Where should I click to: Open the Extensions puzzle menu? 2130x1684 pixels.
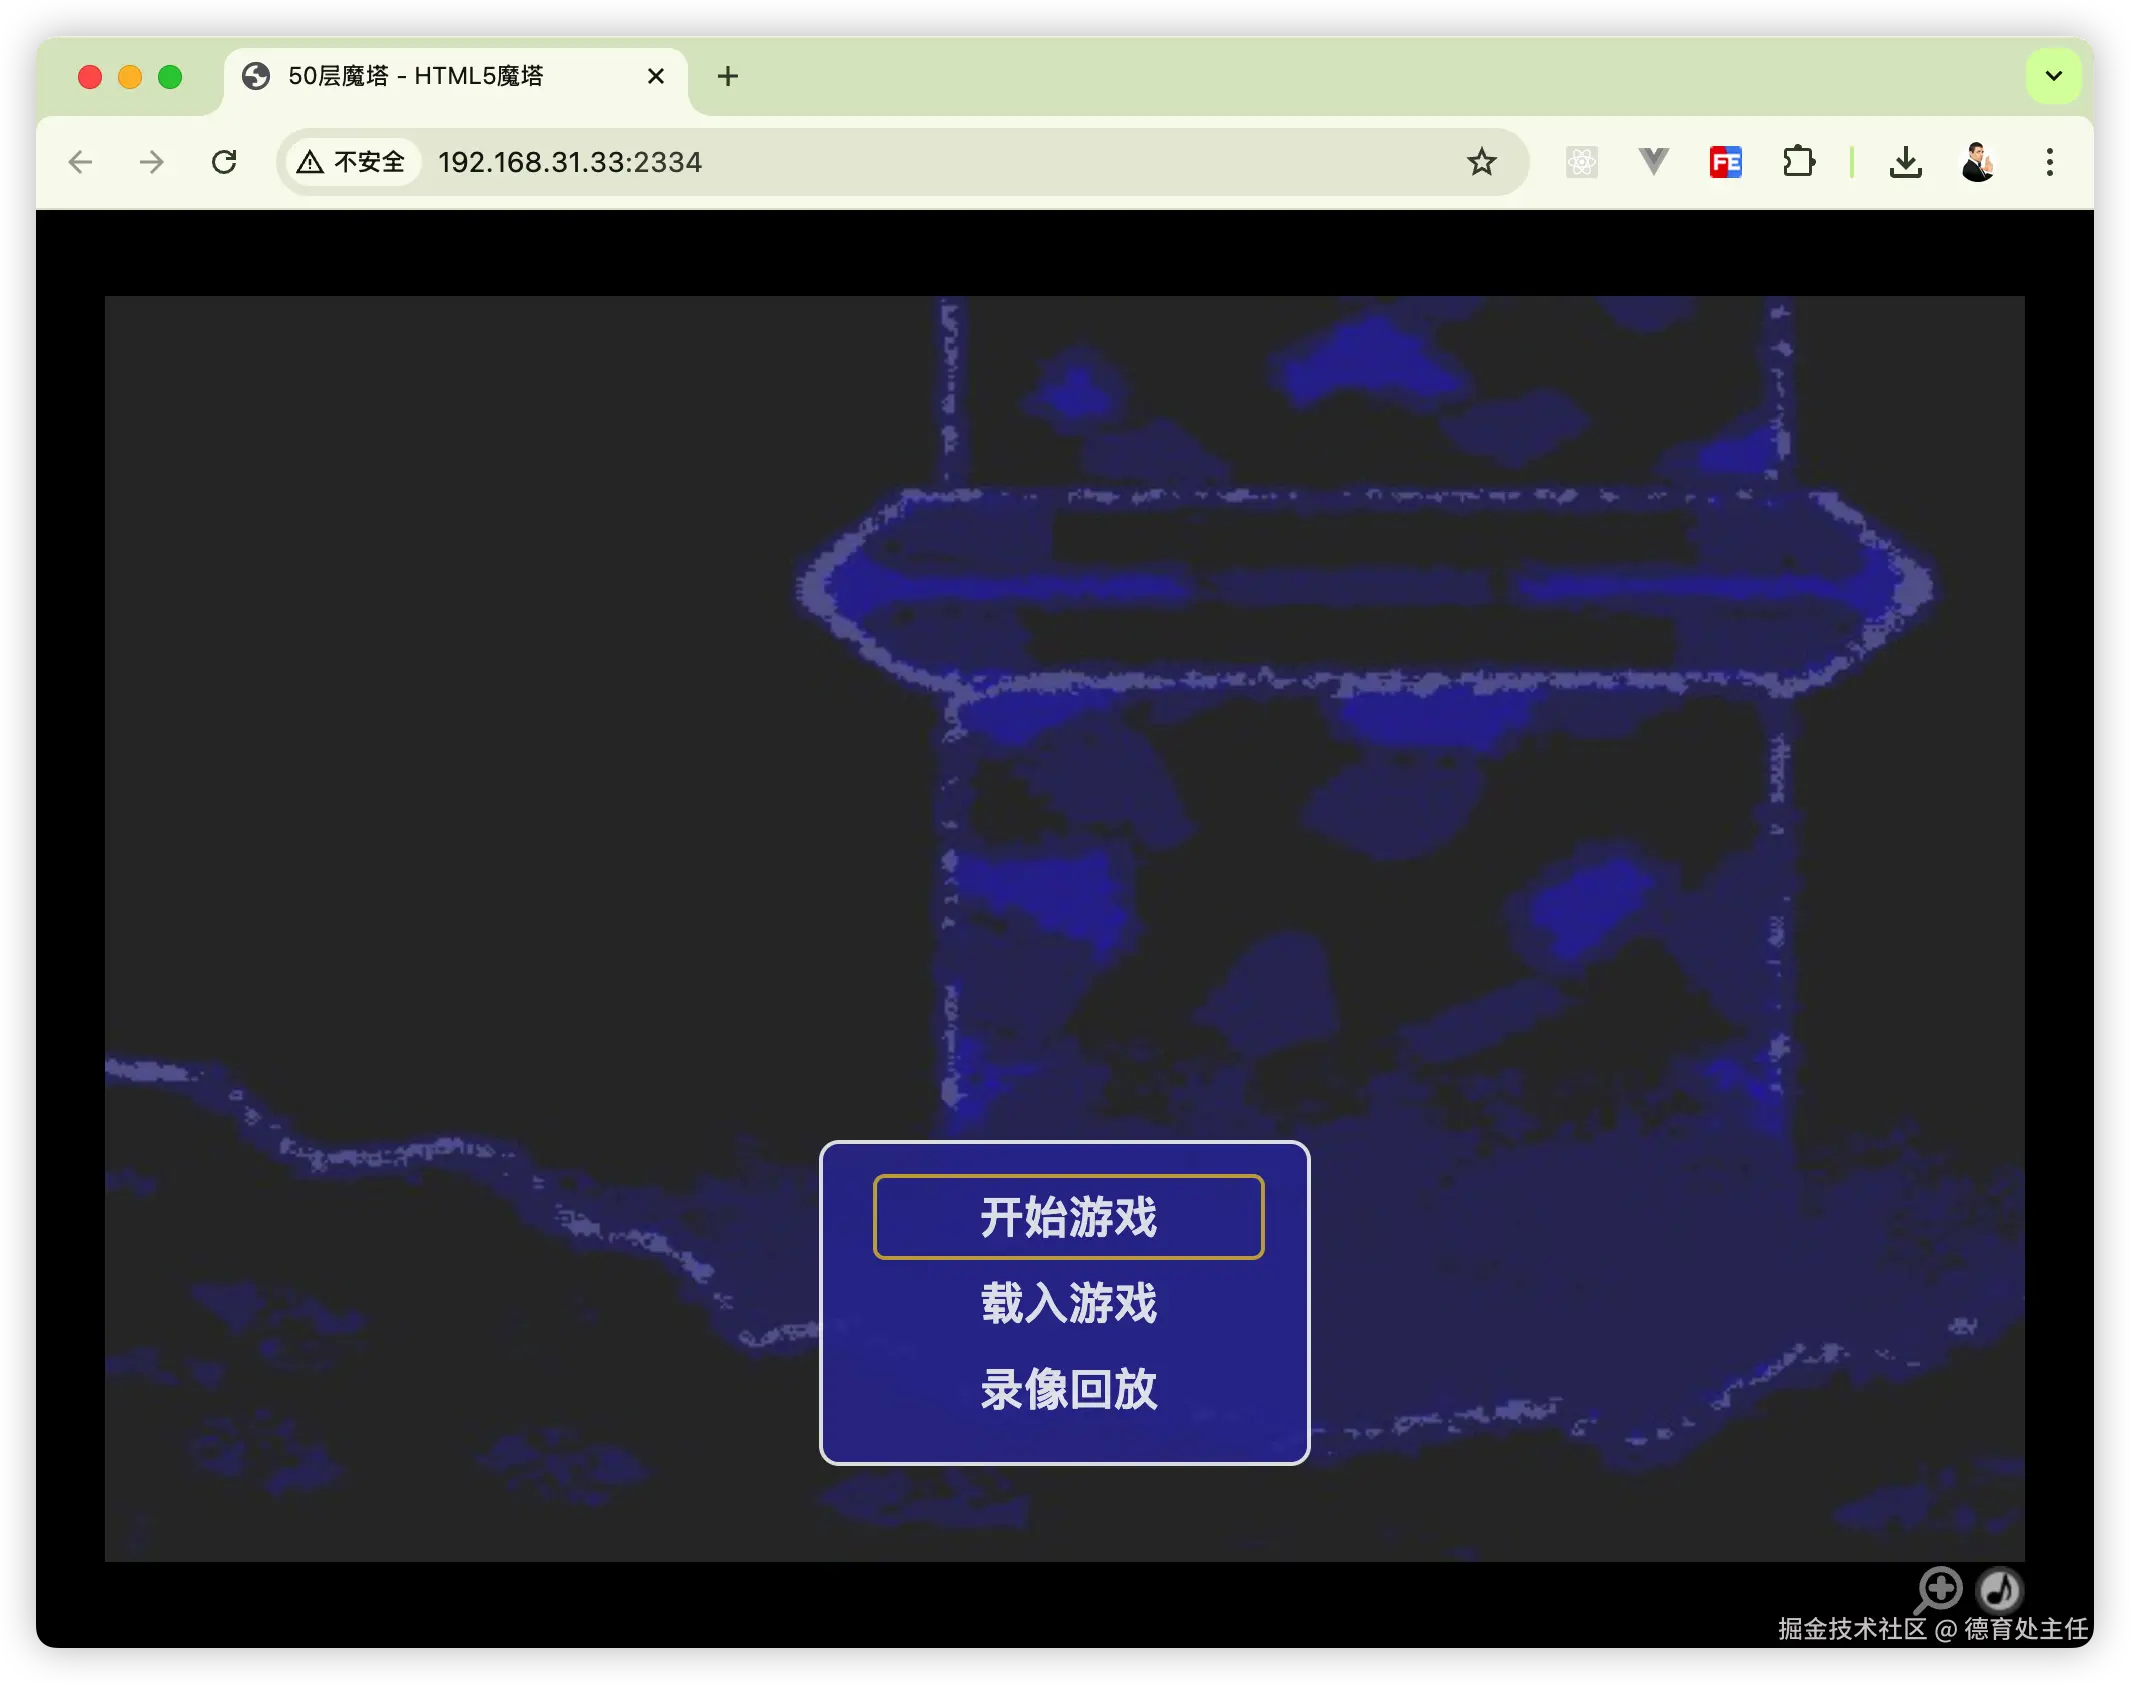(1798, 162)
